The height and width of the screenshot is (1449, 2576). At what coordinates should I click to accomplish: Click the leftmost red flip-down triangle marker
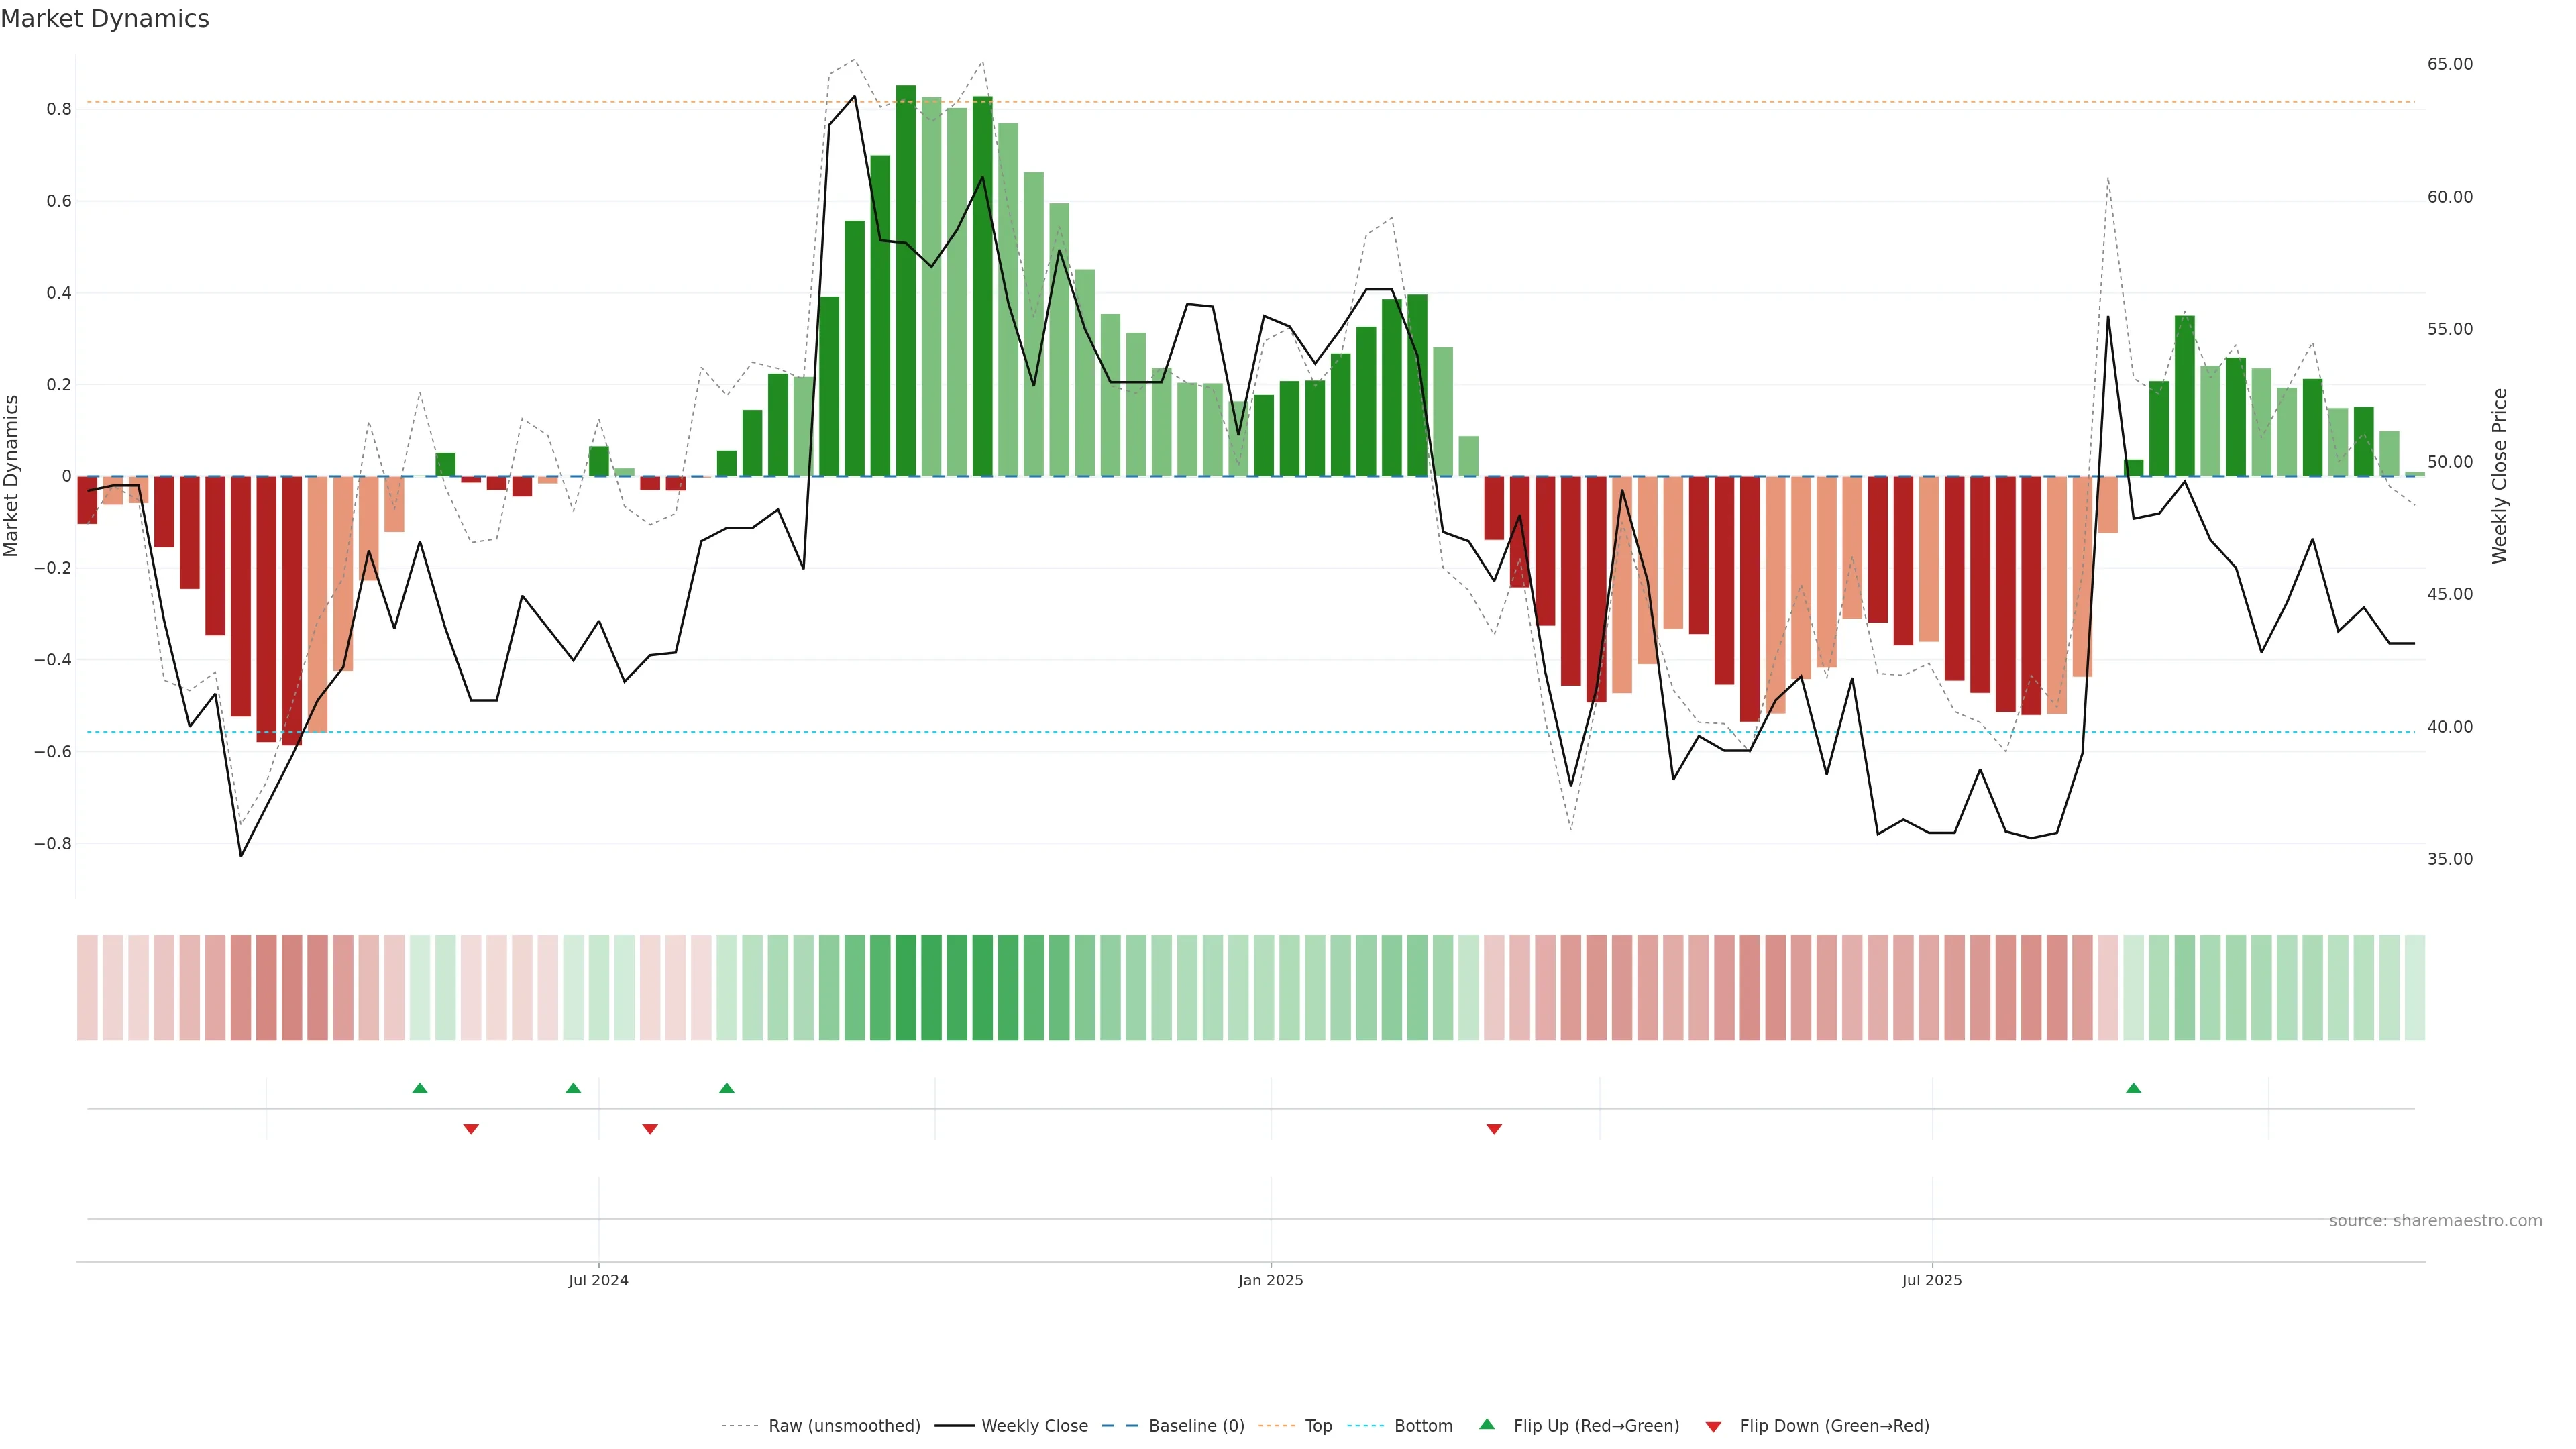471,1129
